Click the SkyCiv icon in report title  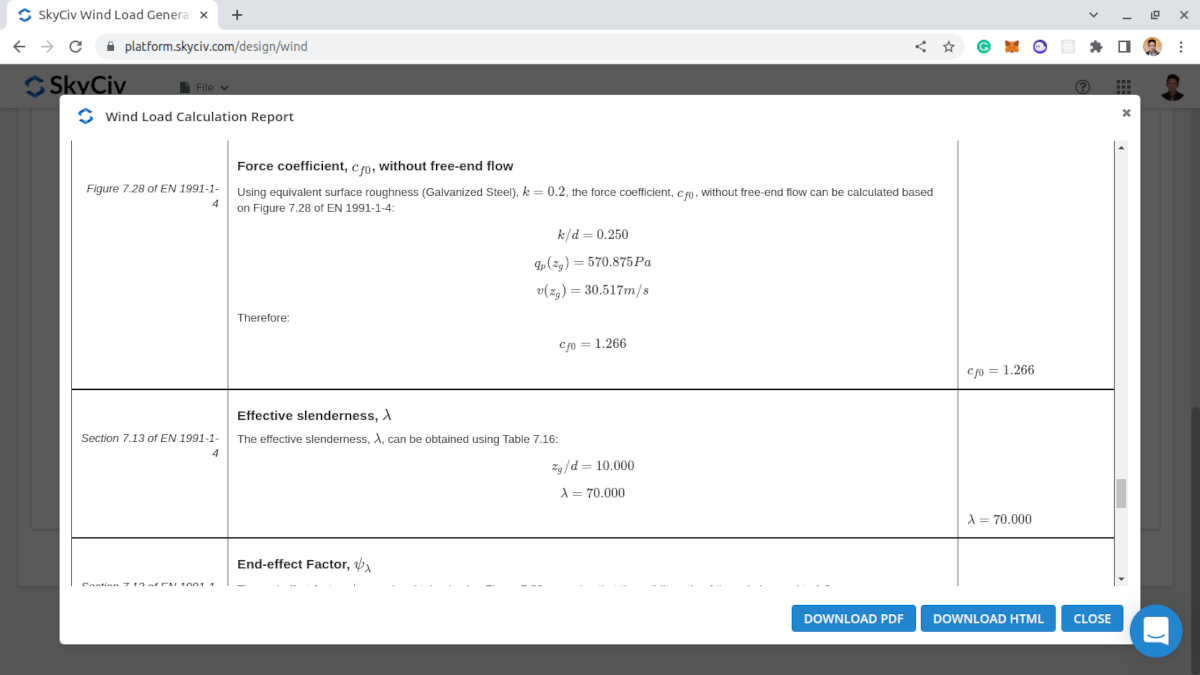pos(85,116)
